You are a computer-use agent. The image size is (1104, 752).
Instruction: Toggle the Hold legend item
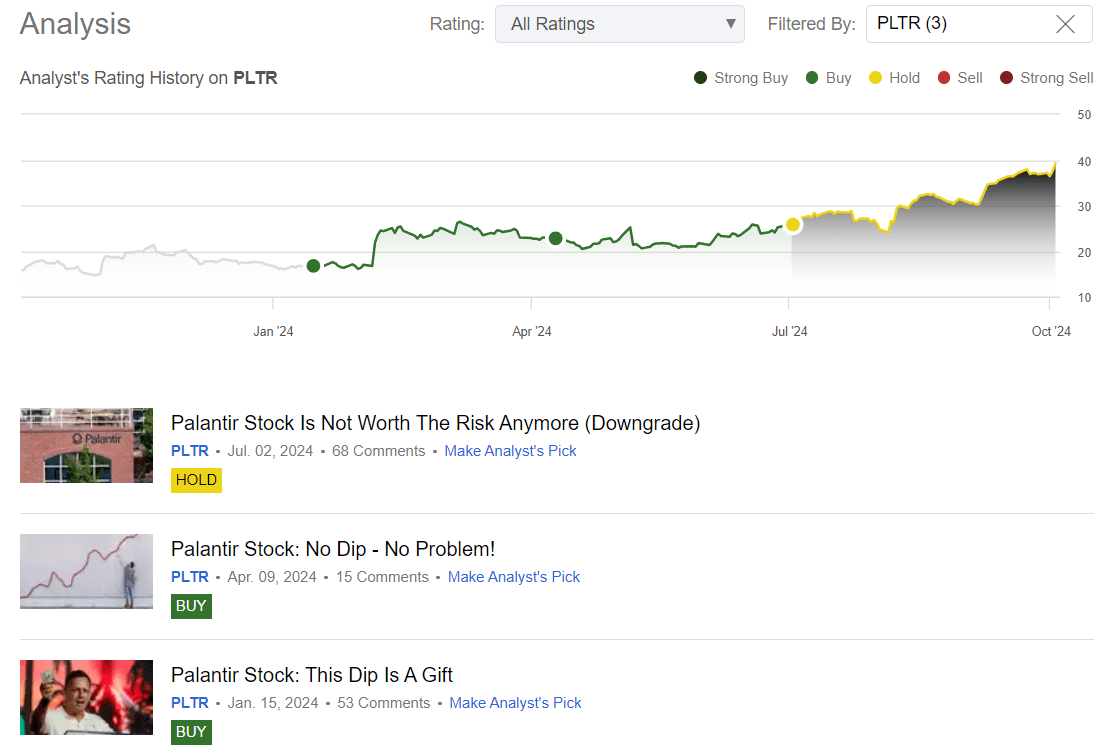tap(894, 78)
